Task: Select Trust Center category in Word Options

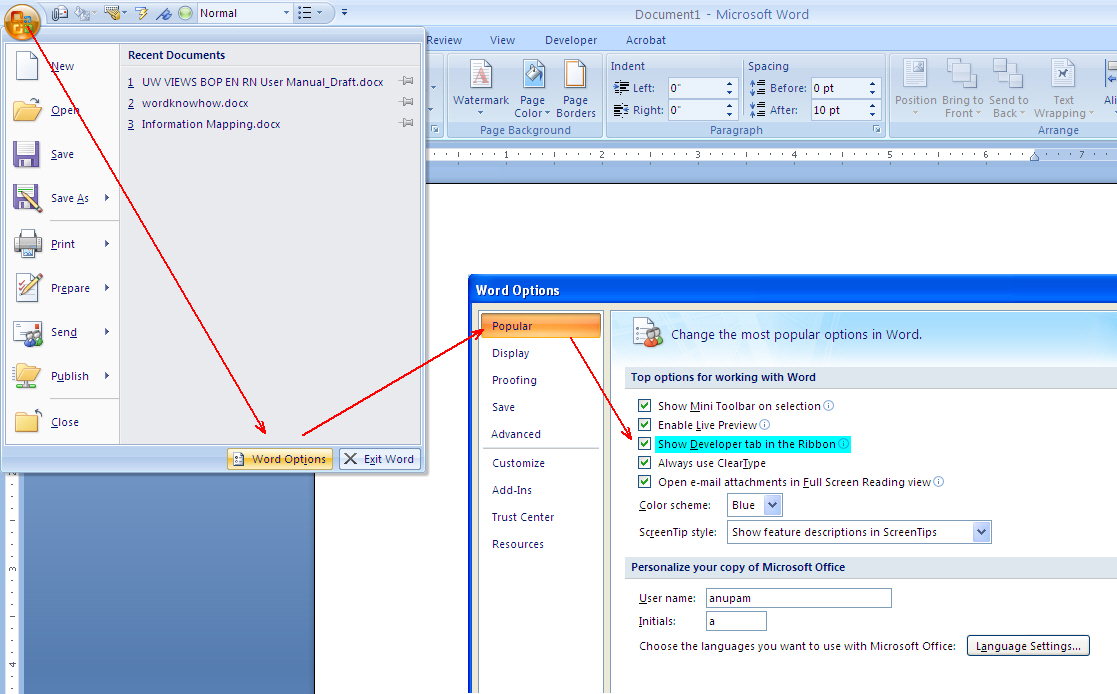Action: (541, 517)
